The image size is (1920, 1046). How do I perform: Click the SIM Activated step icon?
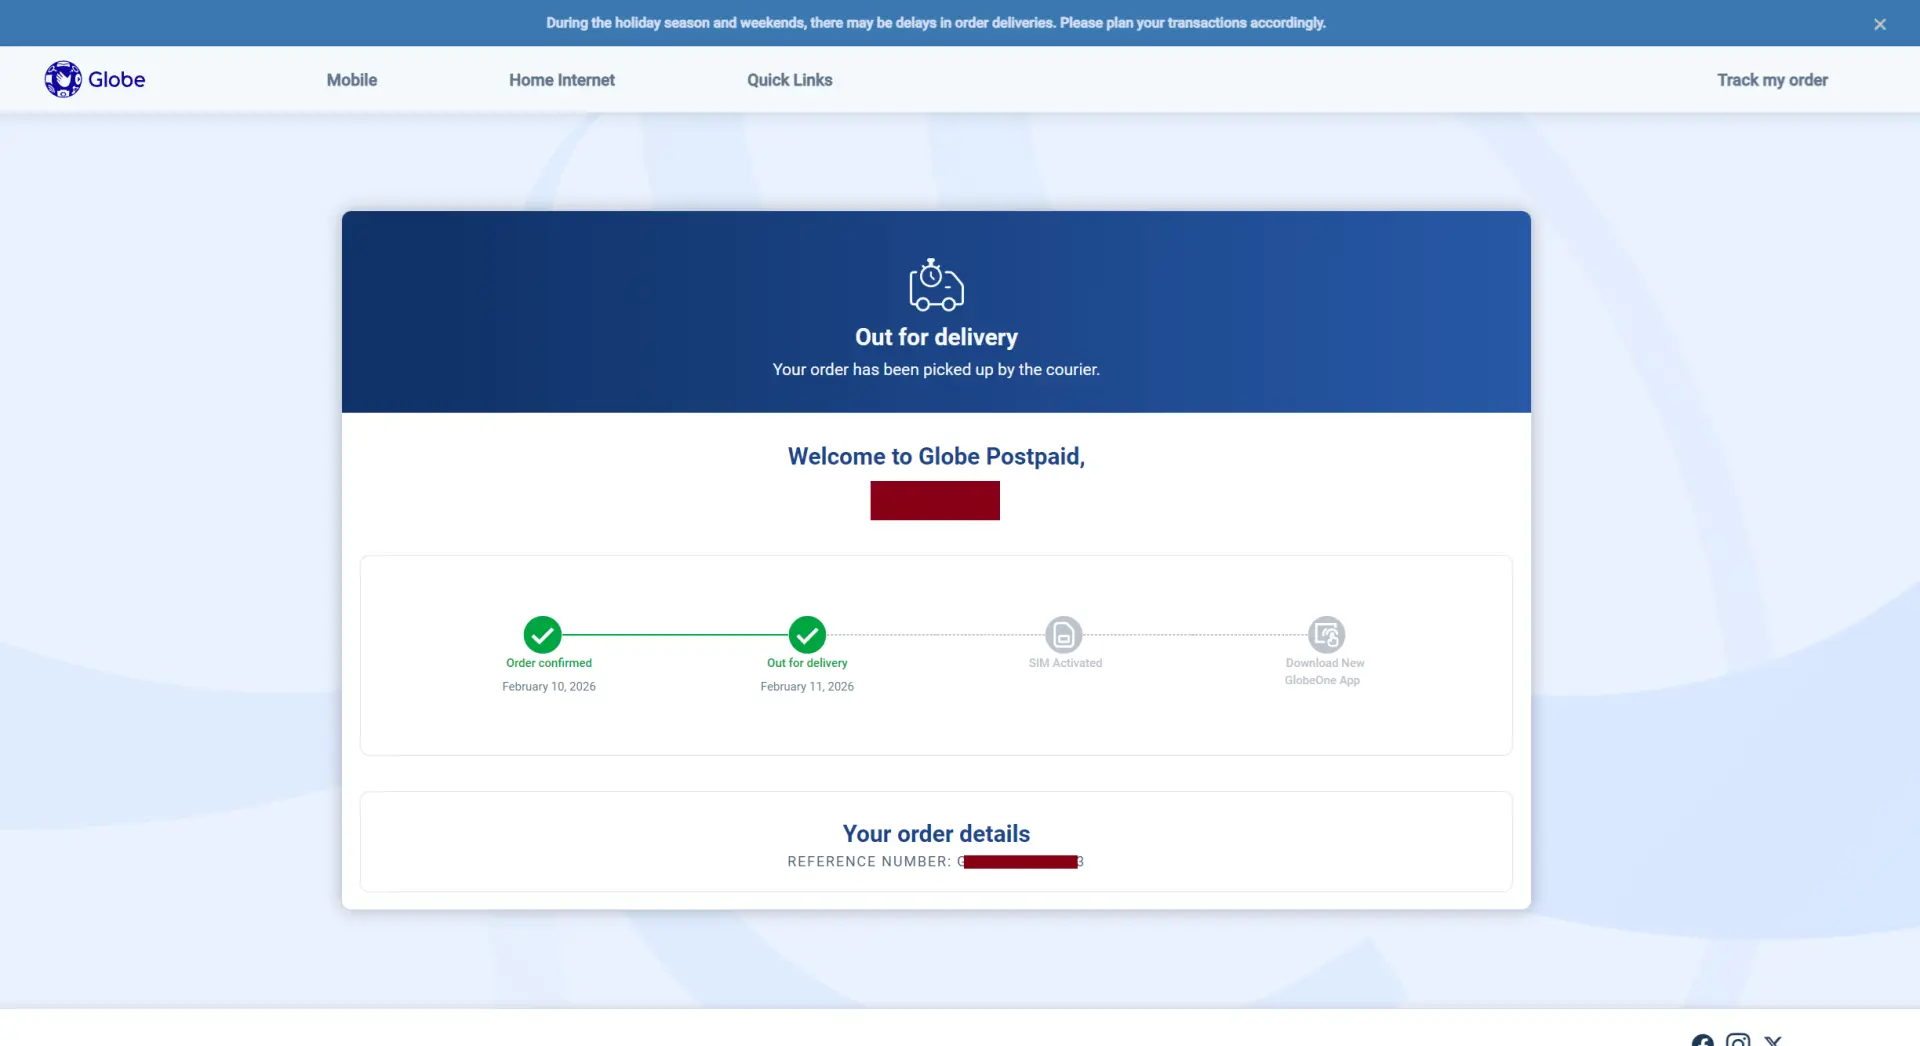tap(1064, 635)
